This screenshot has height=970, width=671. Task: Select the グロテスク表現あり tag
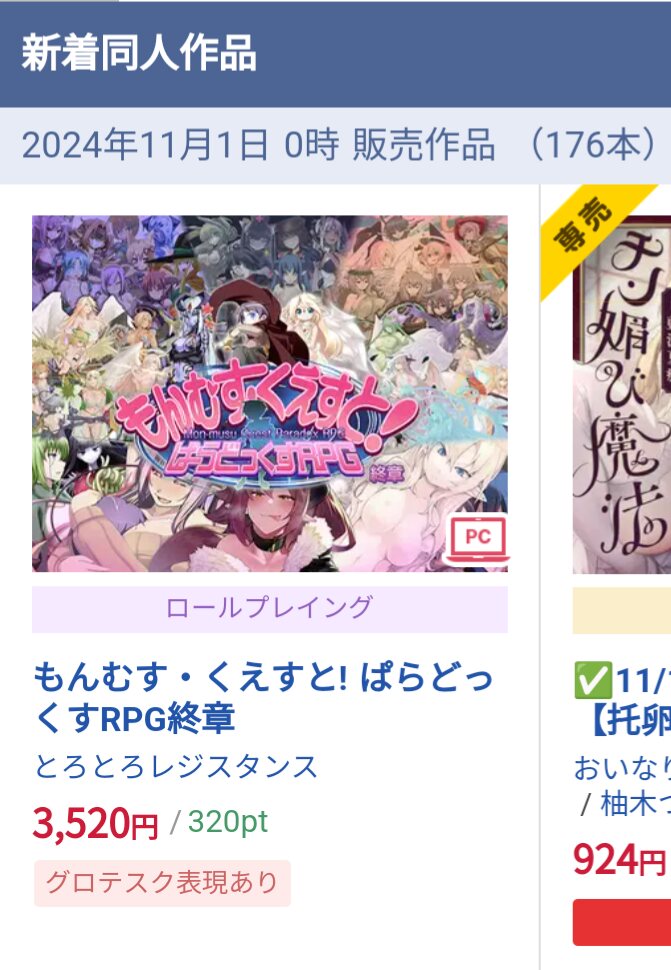pyautogui.click(x=162, y=883)
